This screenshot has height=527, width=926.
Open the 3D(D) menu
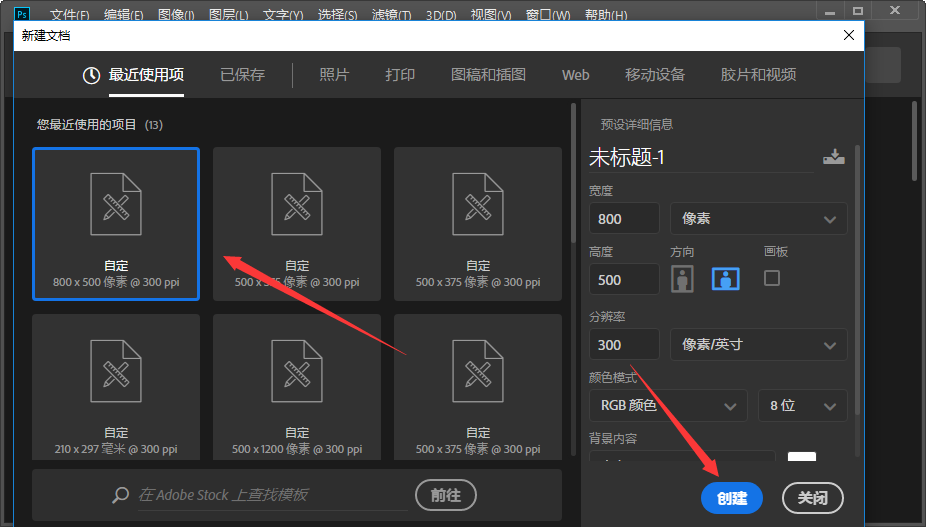pos(441,15)
